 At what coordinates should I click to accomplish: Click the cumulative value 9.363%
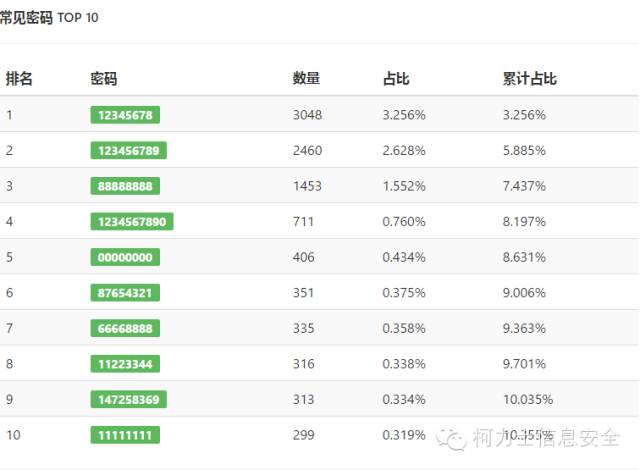point(524,328)
